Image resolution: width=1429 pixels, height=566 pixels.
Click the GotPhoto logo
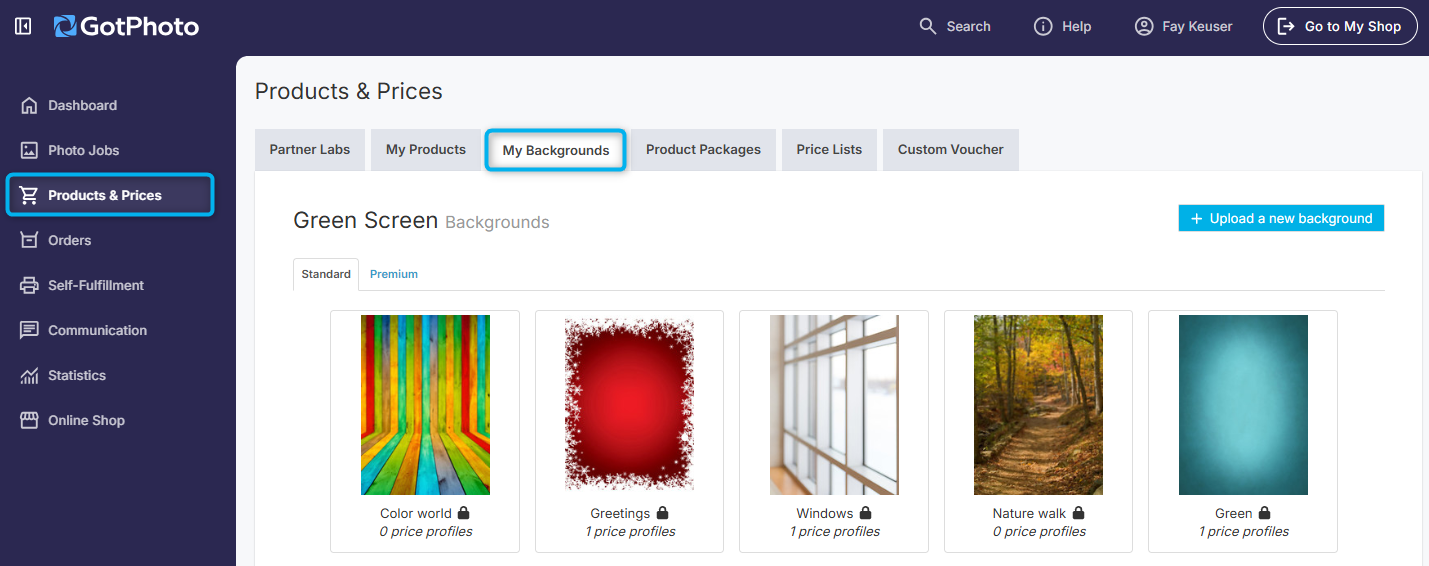126,26
